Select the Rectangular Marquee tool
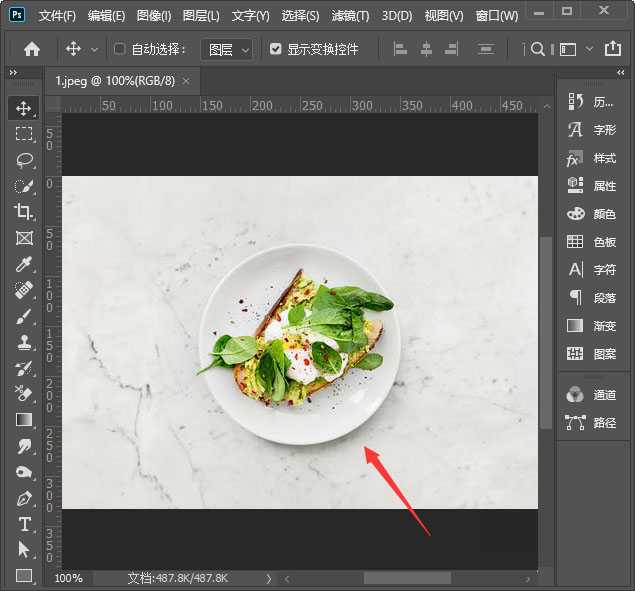635x591 pixels. (x=24, y=134)
